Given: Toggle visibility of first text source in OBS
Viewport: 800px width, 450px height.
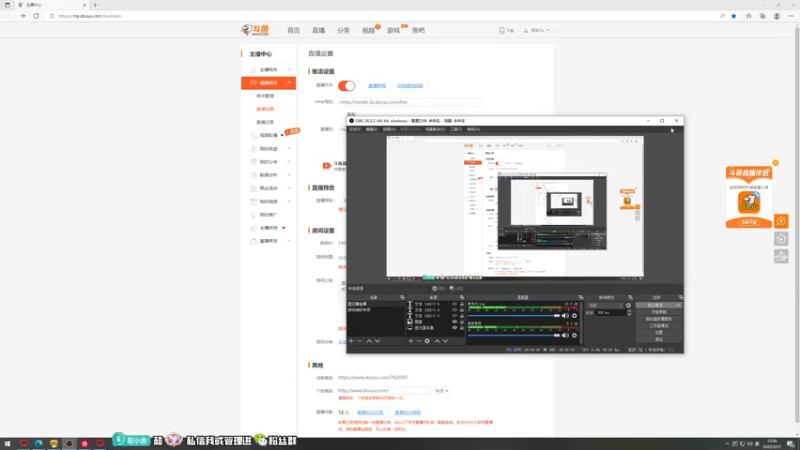Looking at the screenshot, I should [455, 304].
